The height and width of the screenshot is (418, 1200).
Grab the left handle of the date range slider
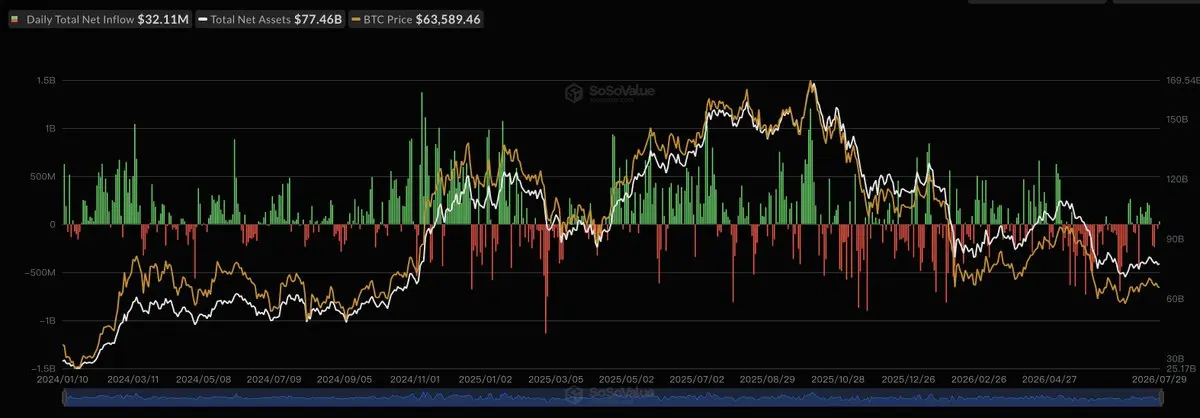(64, 398)
